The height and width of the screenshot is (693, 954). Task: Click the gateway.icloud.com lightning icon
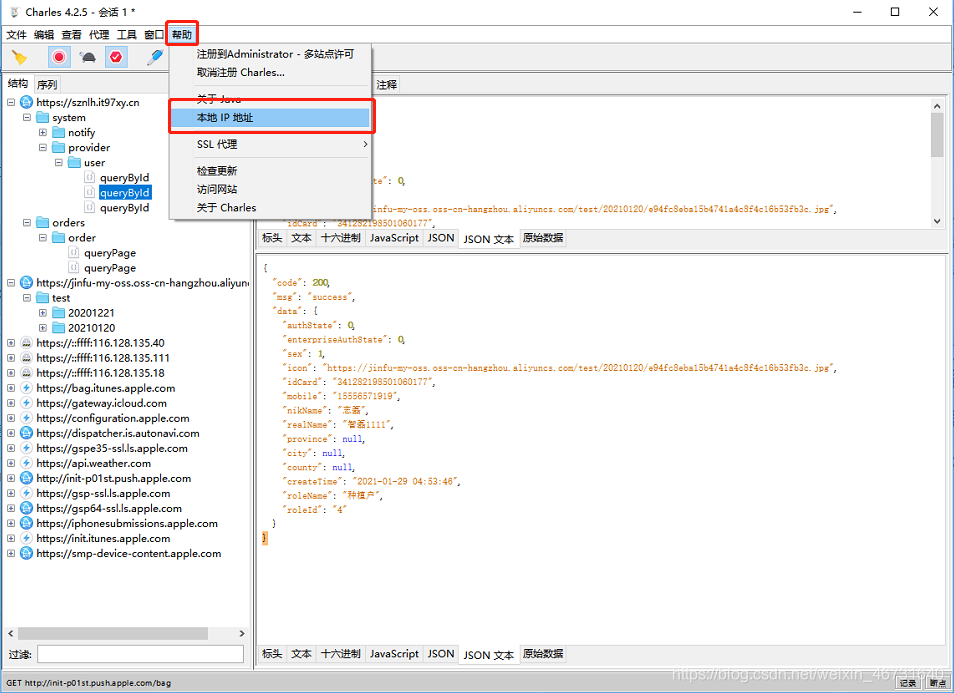click(x=26, y=403)
